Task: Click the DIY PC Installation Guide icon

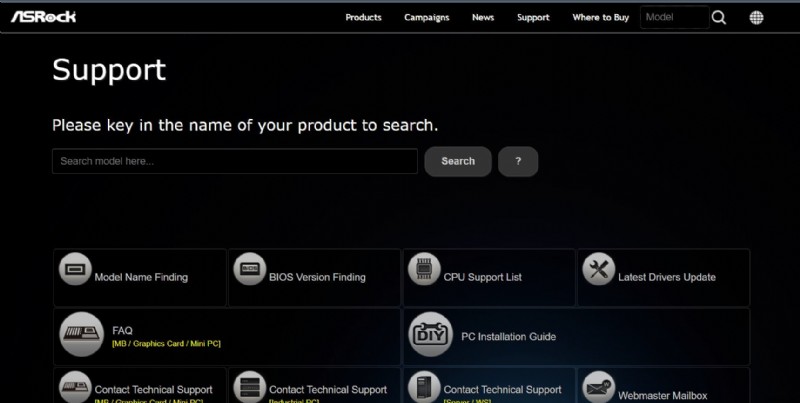Action: tap(431, 334)
